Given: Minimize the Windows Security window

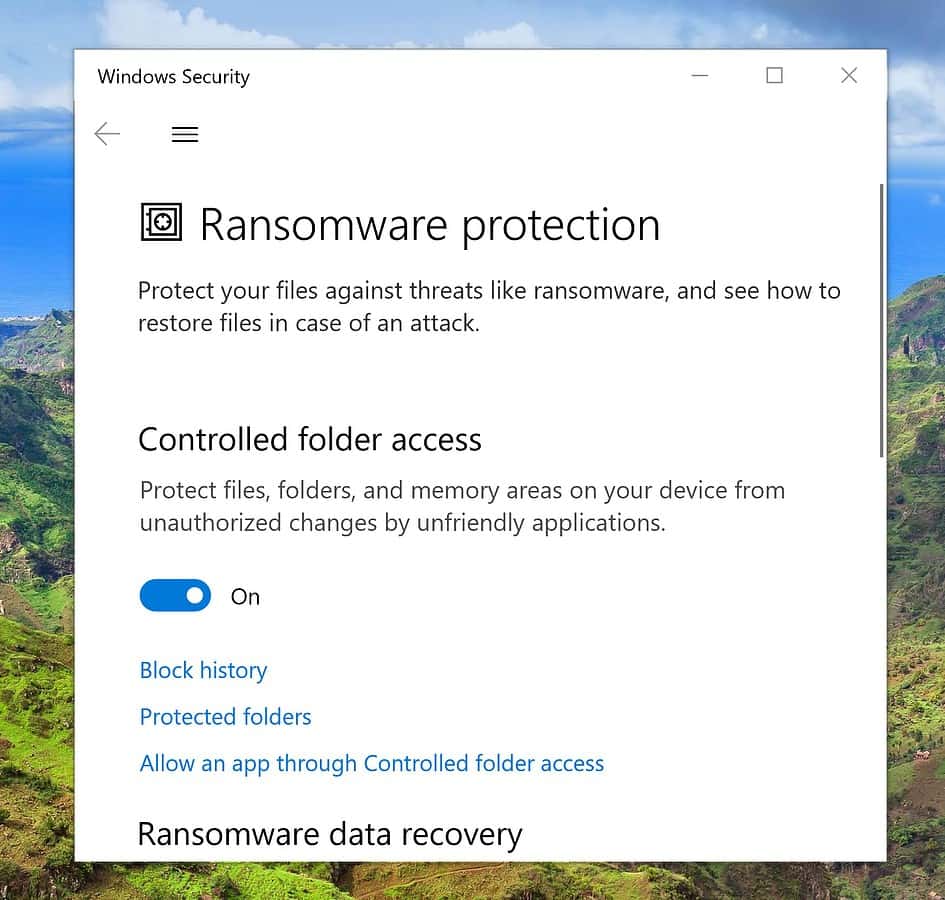Looking at the screenshot, I should pyautogui.click(x=699, y=75).
